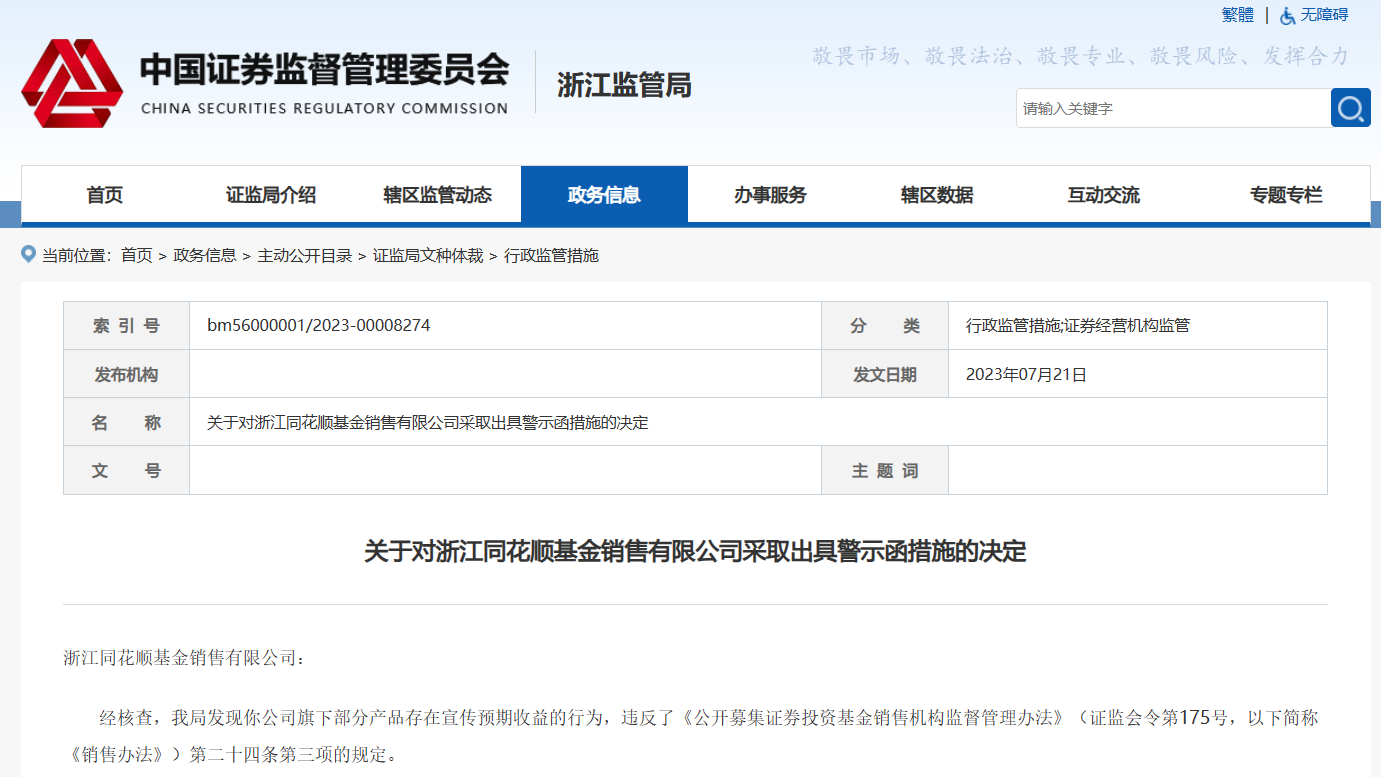Type in the 请输入关键字 search field

point(1172,108)
